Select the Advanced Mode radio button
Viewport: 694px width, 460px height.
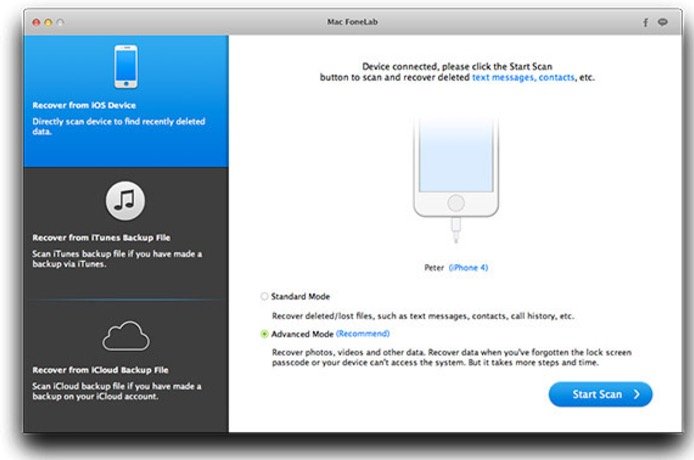click(x=264, y=334)
